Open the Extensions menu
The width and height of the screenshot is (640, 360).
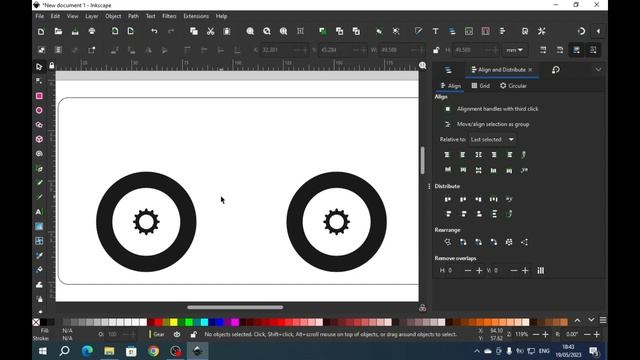tap(196, 16)
